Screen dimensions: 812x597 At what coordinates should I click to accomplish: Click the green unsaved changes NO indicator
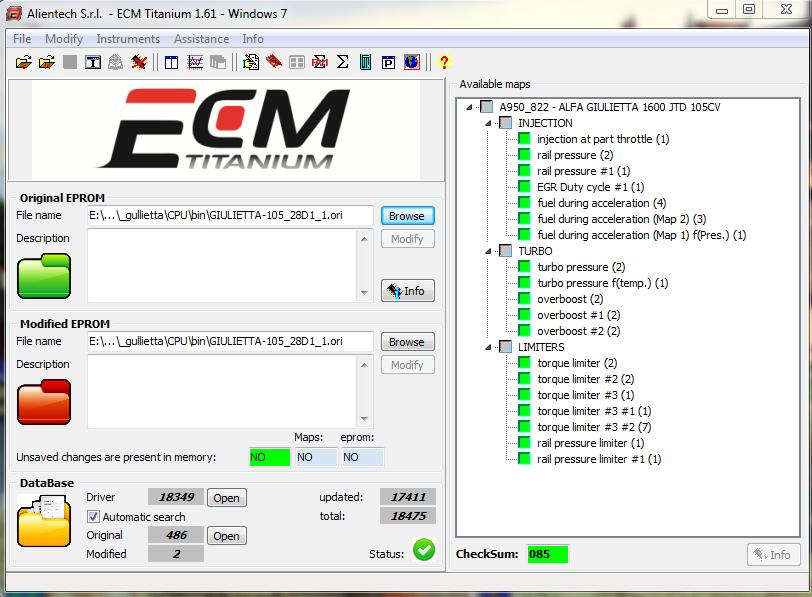click(269, 457)
